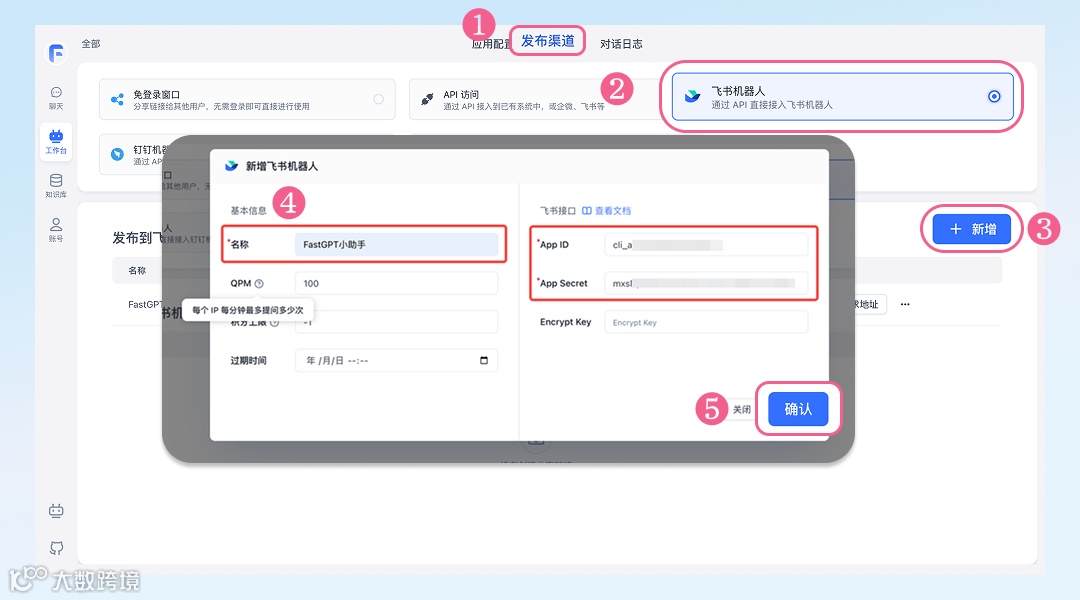Screen dimensions: 1080x600
Task: Open the 知识库 knowledge base sidebar icon
Action: point(56,185)
